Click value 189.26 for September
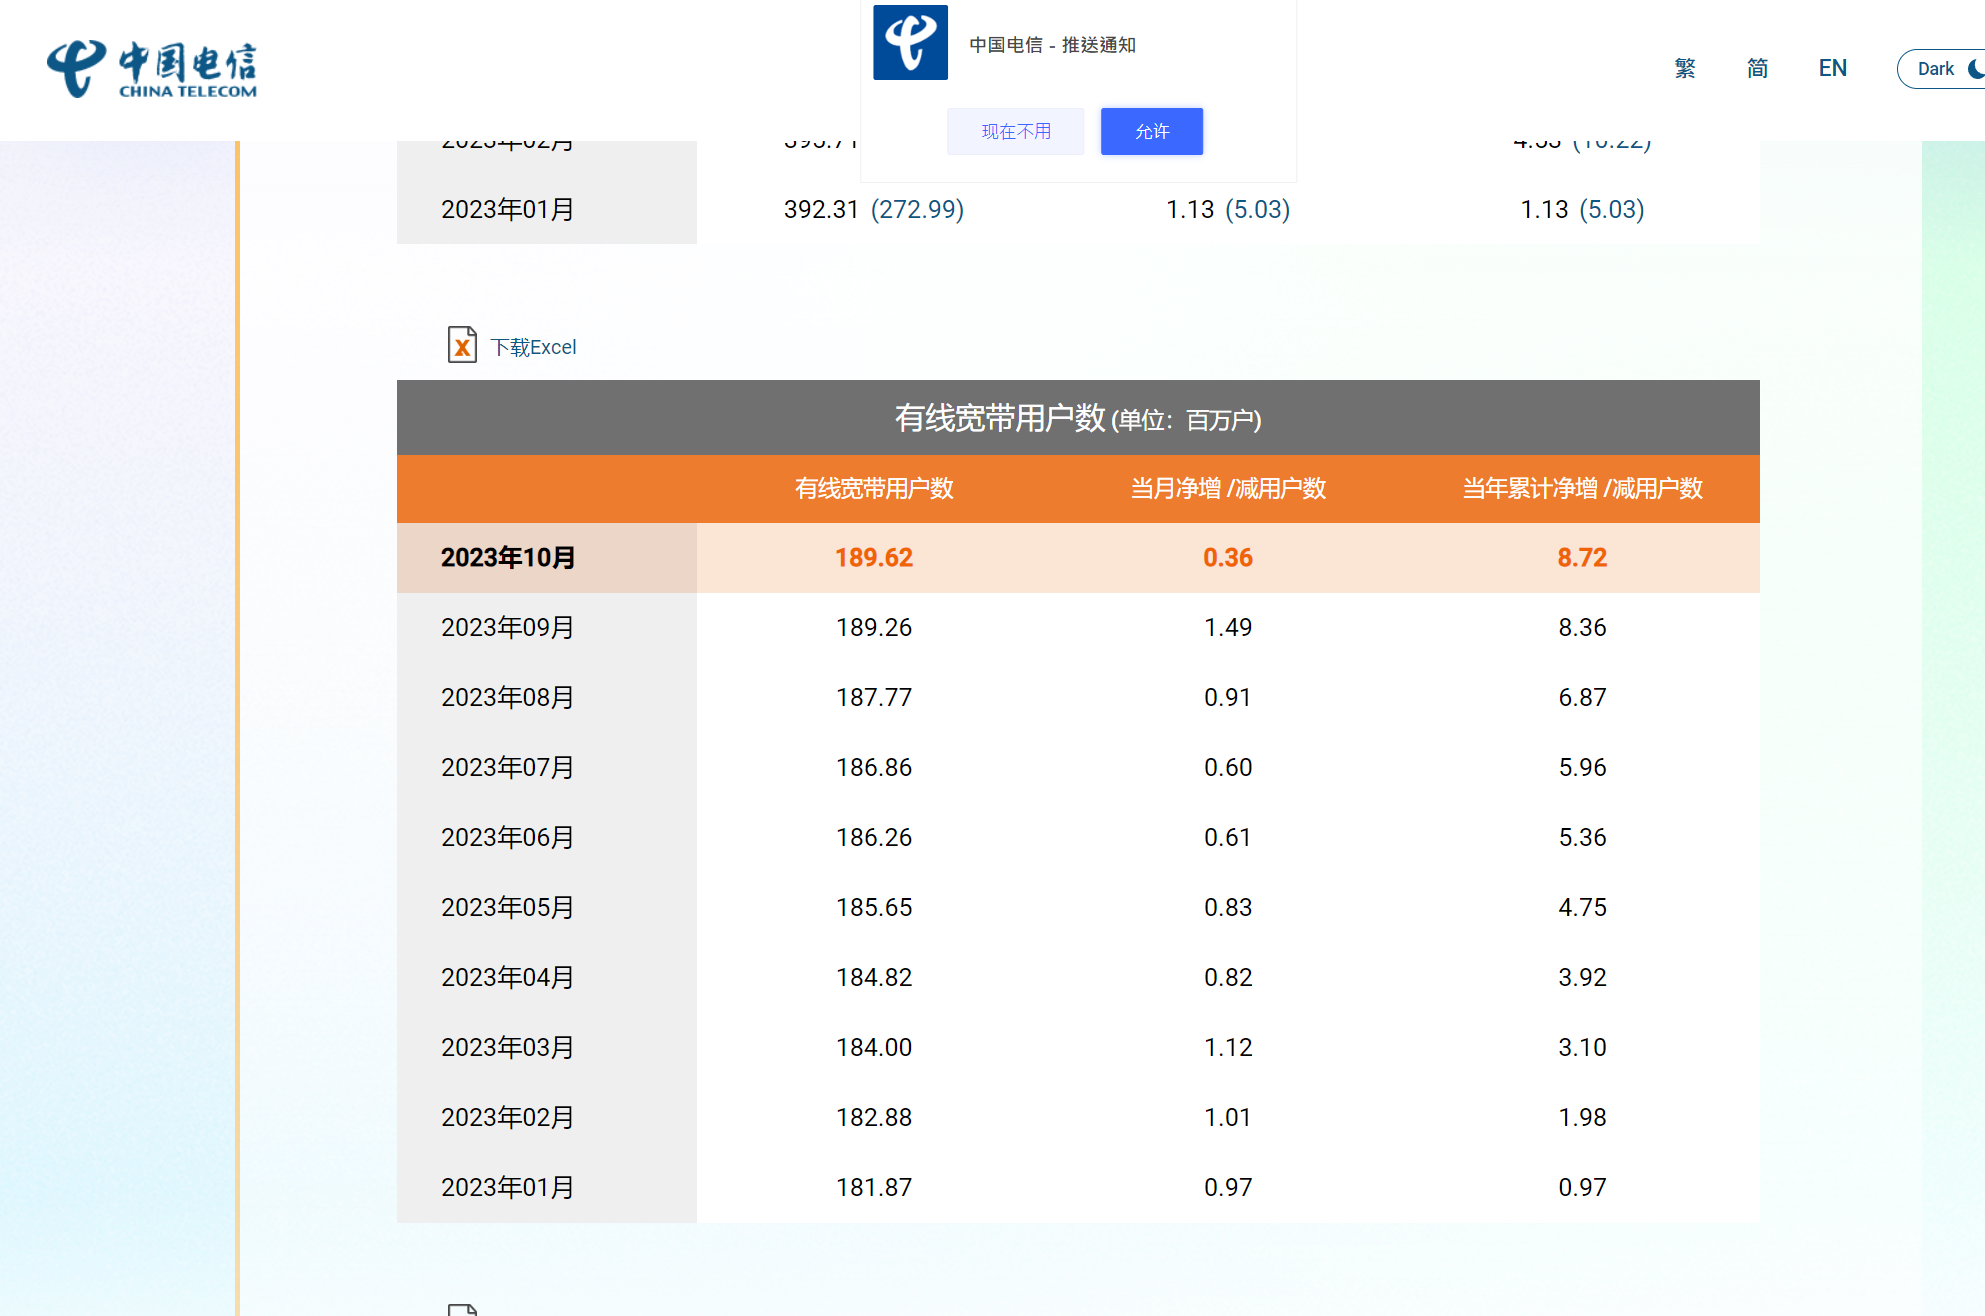 tap(874, 628)
